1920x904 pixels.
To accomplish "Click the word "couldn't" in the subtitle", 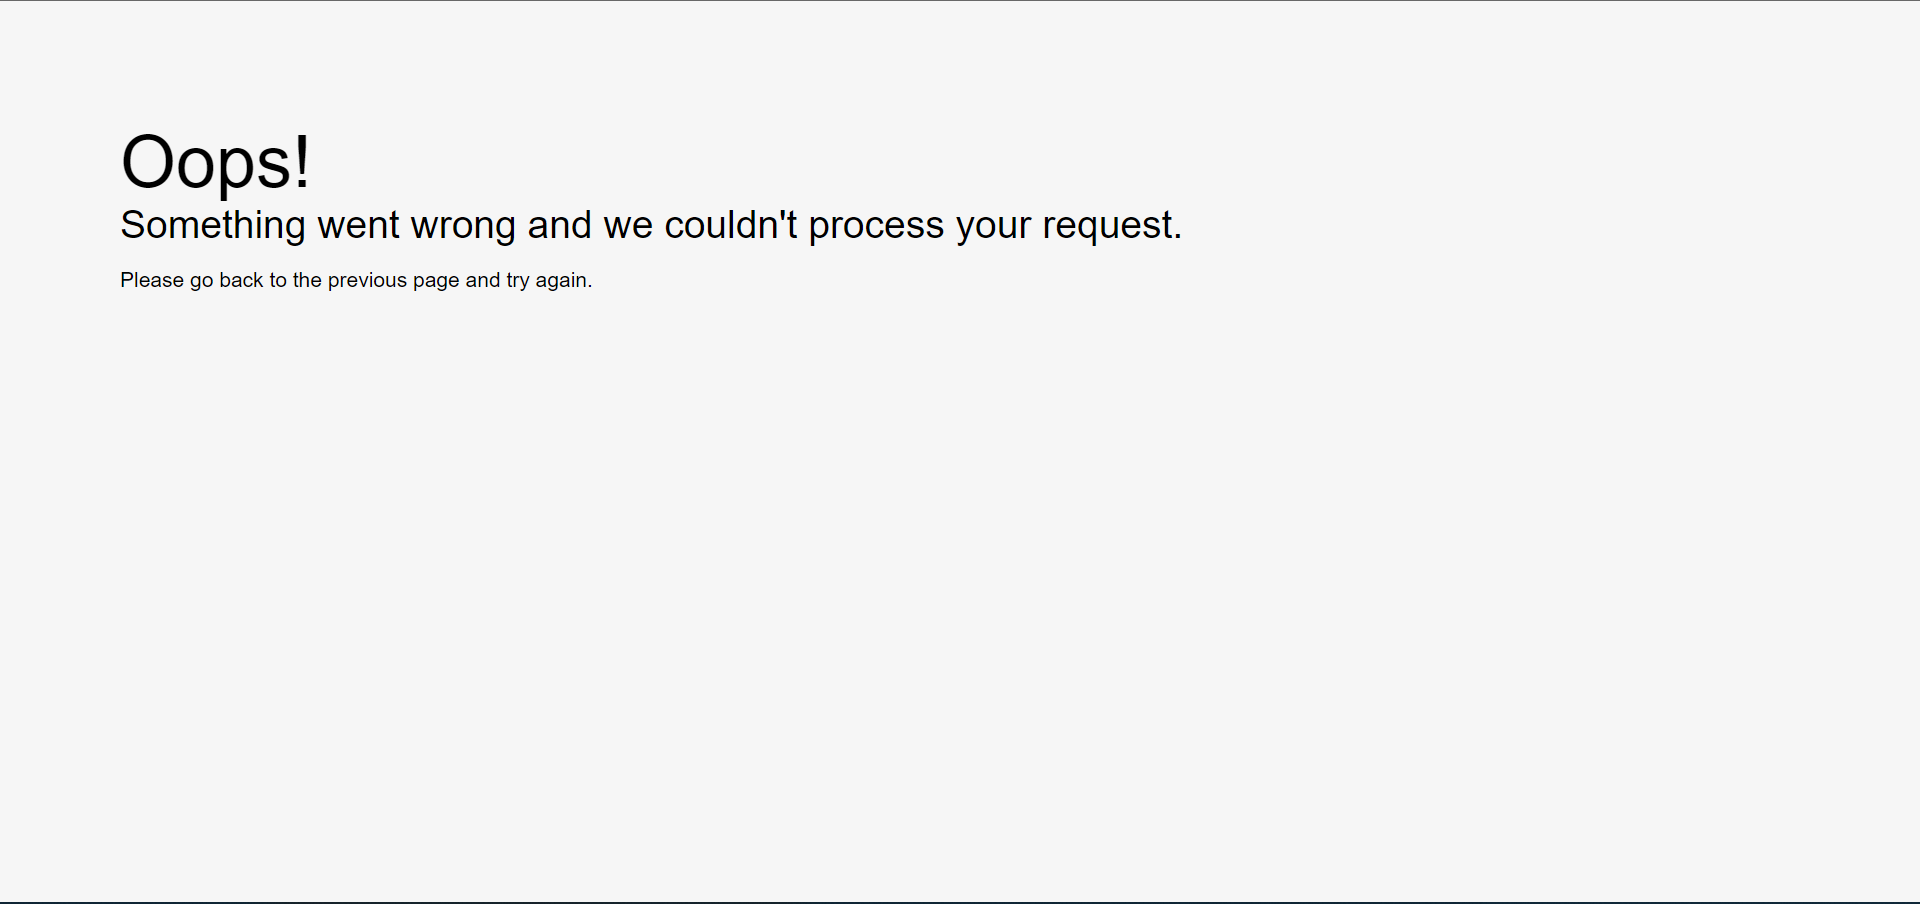I will (731, 225).
